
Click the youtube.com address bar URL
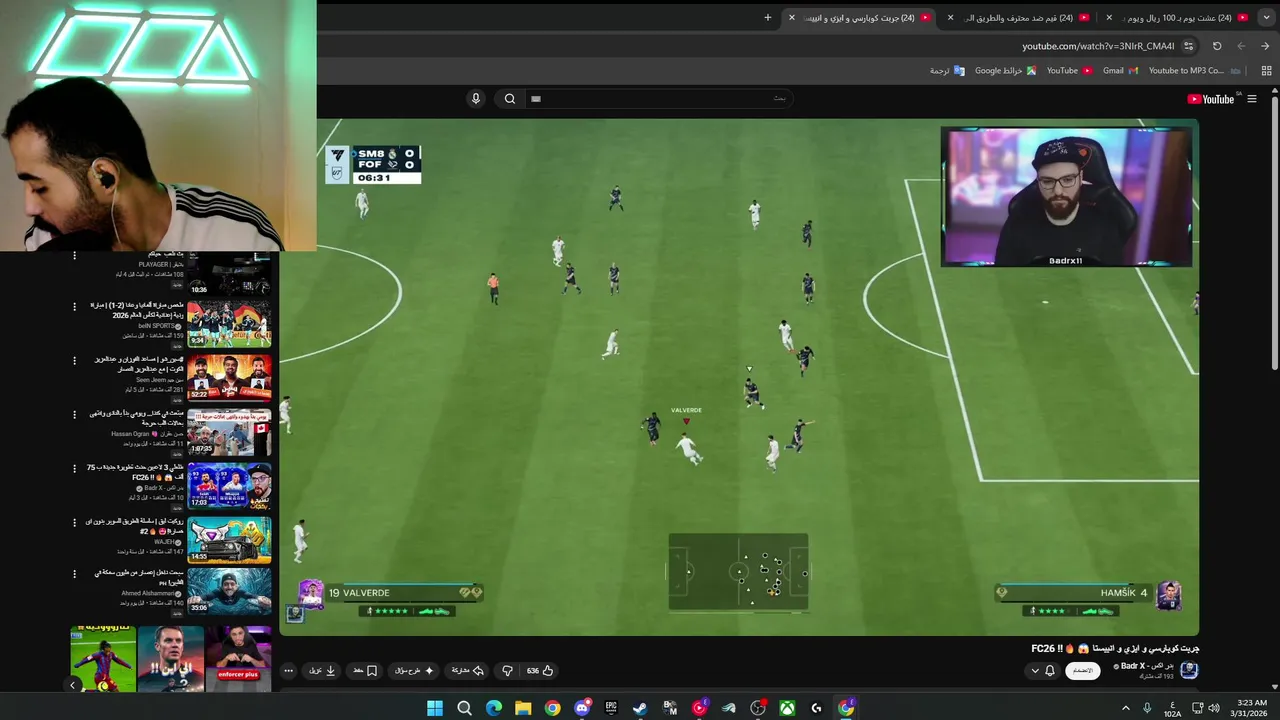1098,46
